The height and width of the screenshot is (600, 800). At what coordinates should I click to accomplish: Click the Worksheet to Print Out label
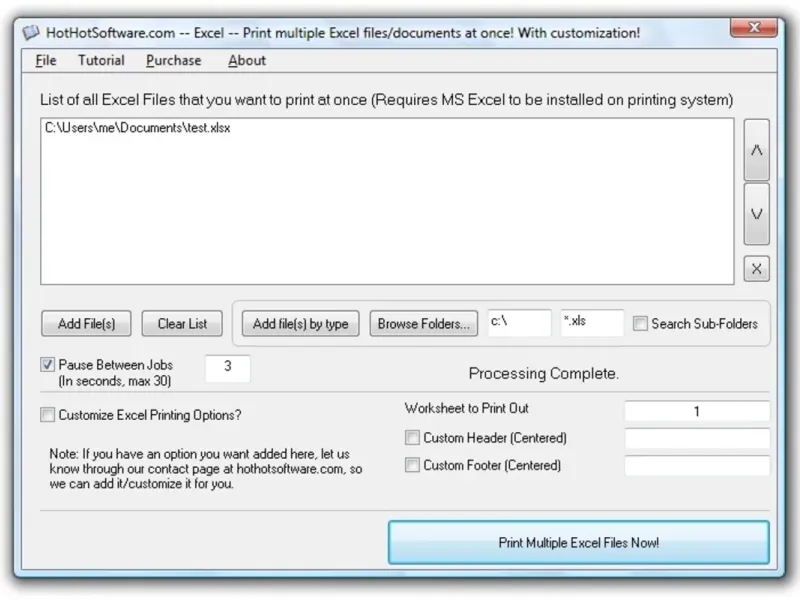466,408
